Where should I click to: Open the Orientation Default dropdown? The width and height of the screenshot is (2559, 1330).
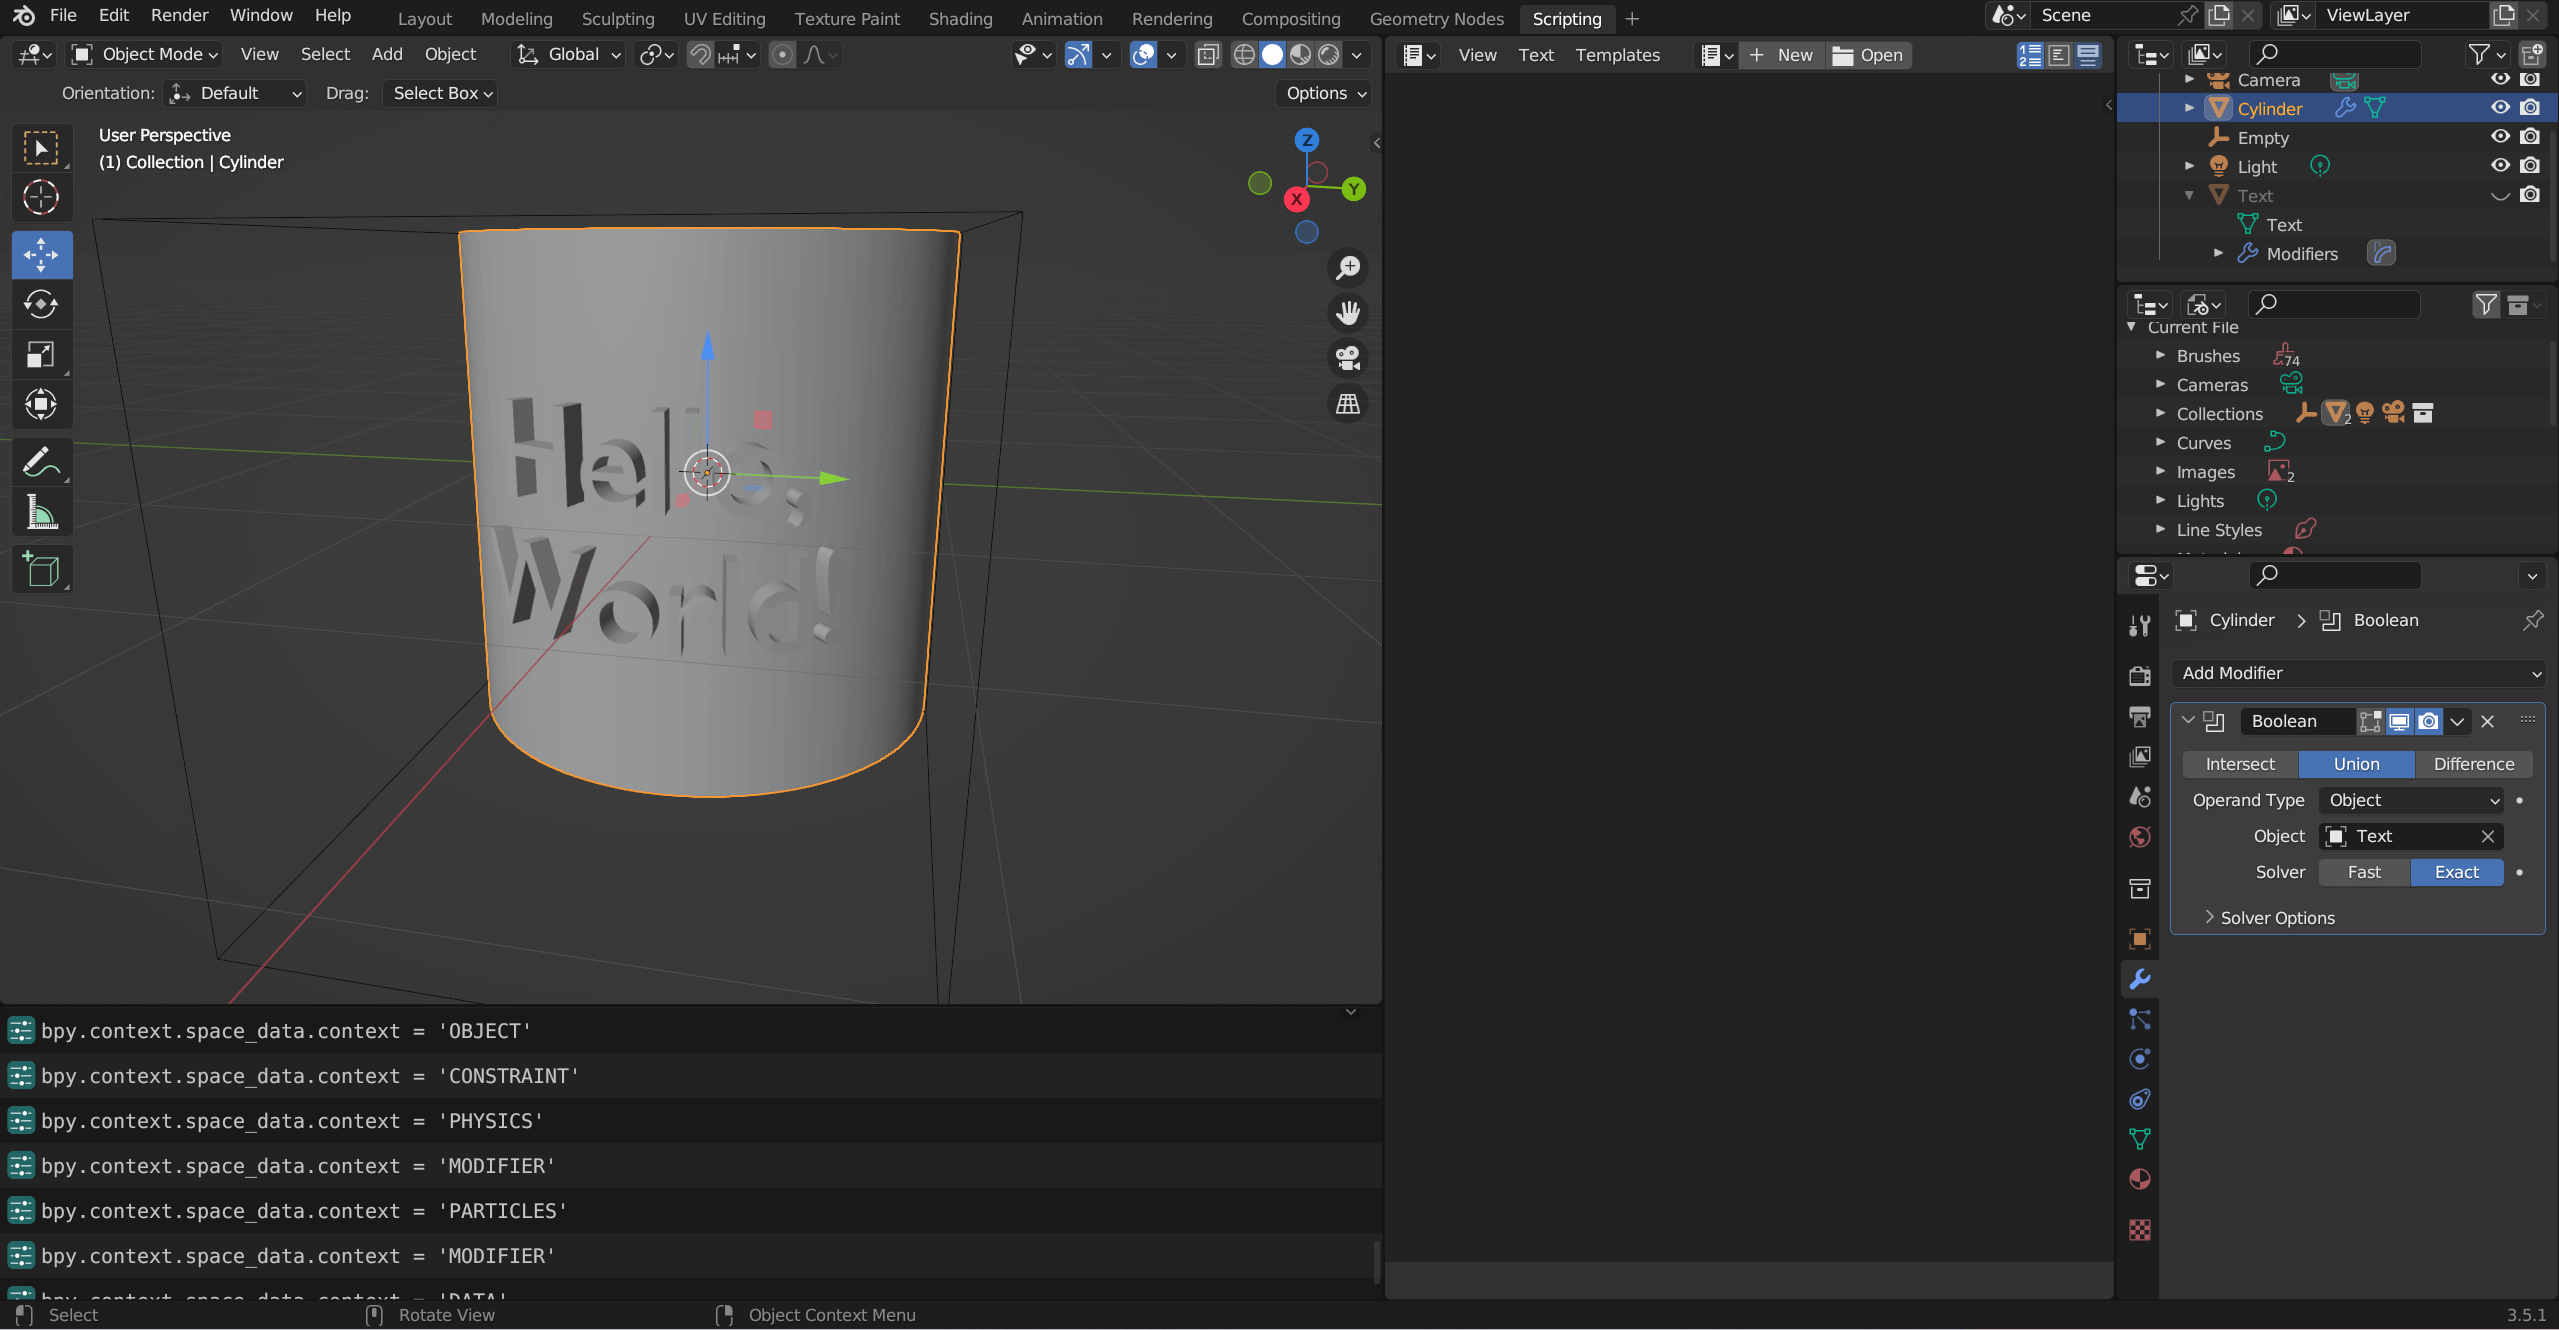coord(235,93)
